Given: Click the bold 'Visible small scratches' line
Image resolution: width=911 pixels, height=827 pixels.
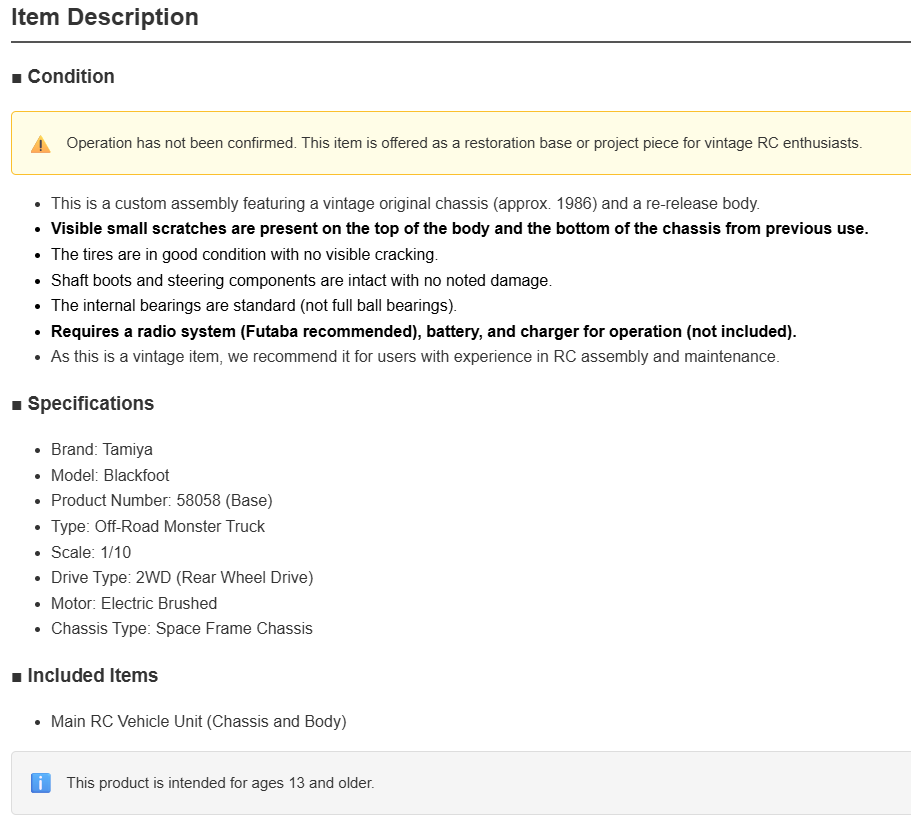Looking at the screenshot, I should [x=460, y=228].
